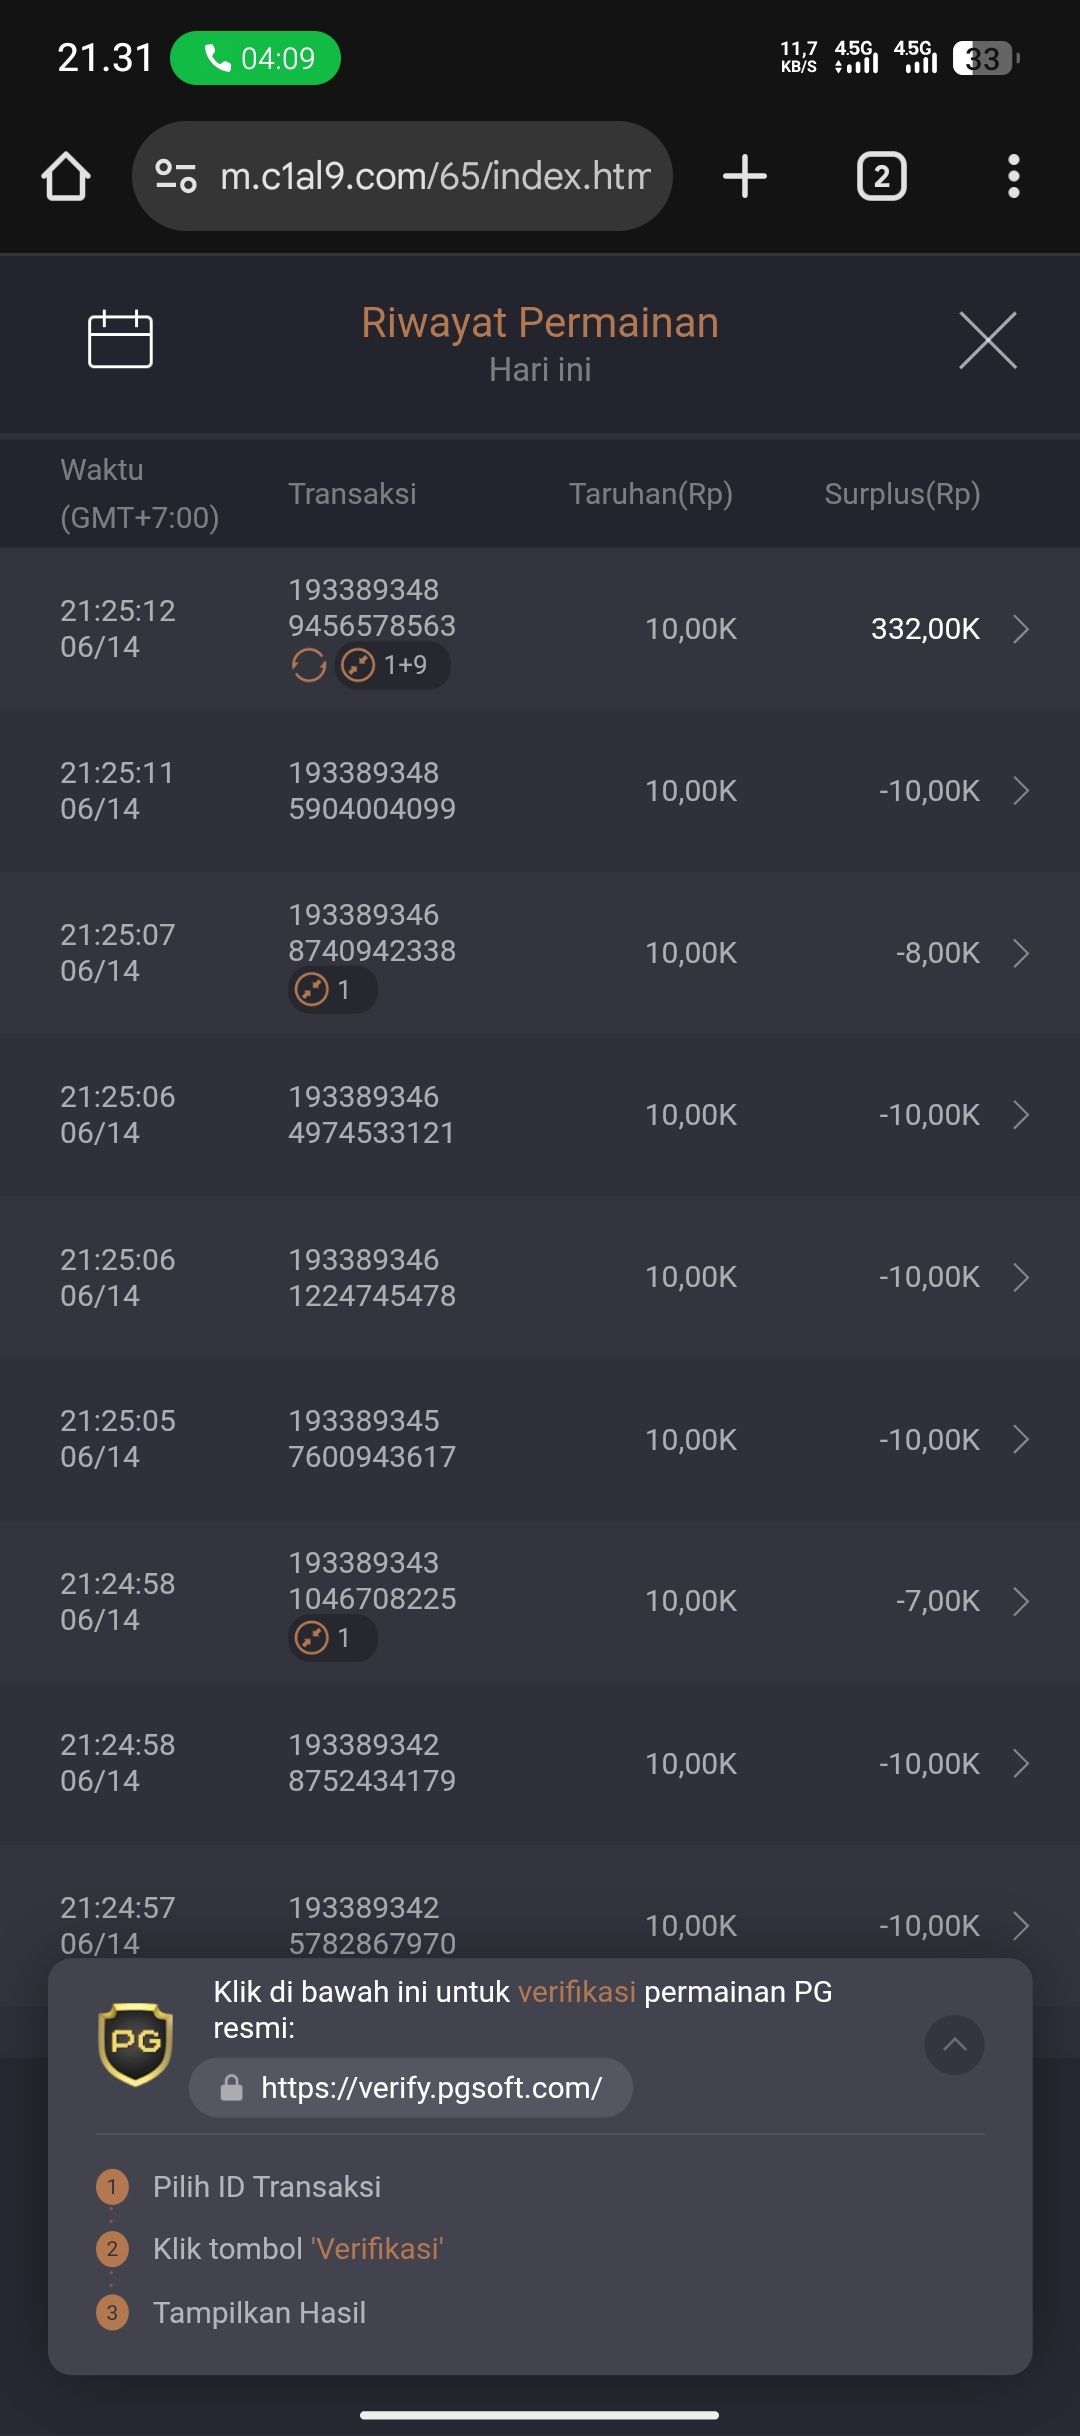
Task: Expand details of -7,00K surplus row
Action: pyautogui.click(x=1020, y=1601)
